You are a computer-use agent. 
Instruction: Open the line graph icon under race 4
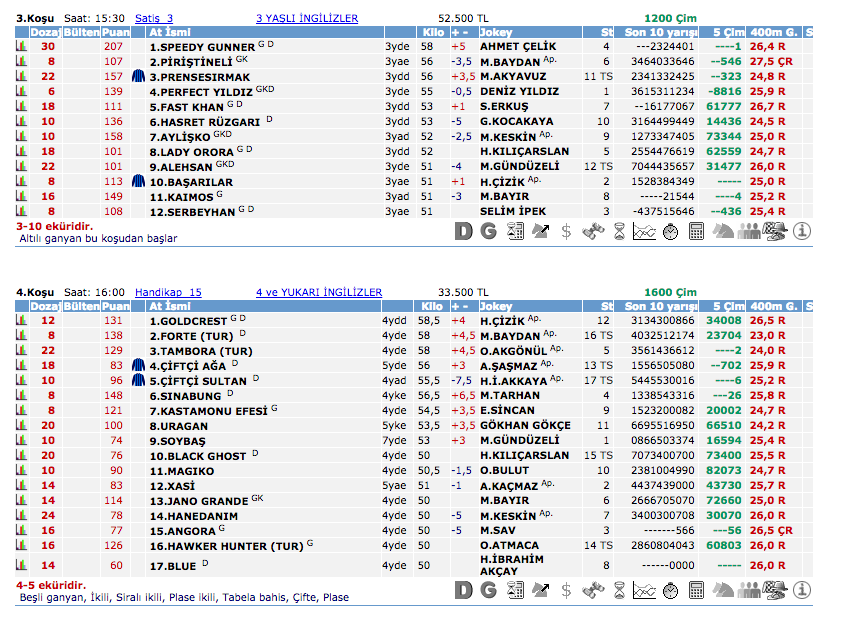point(645,590)
